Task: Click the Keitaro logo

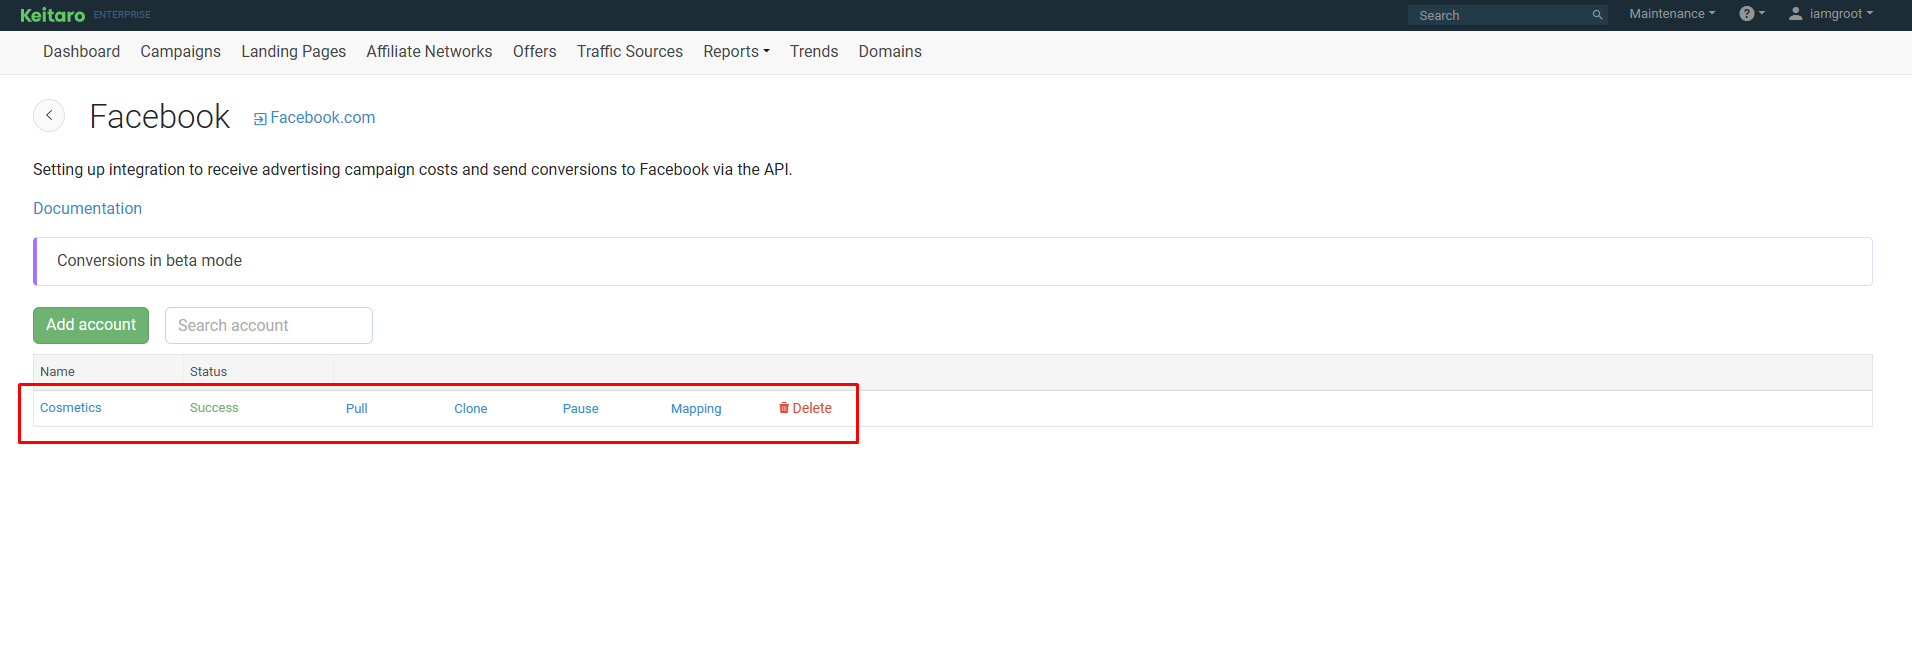Action: point(52,15)
